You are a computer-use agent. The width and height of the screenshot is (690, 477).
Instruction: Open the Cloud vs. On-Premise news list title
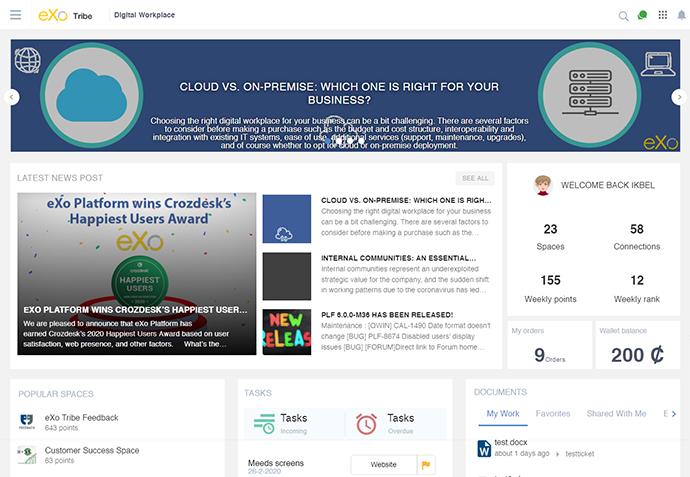[x=406, y=200]
